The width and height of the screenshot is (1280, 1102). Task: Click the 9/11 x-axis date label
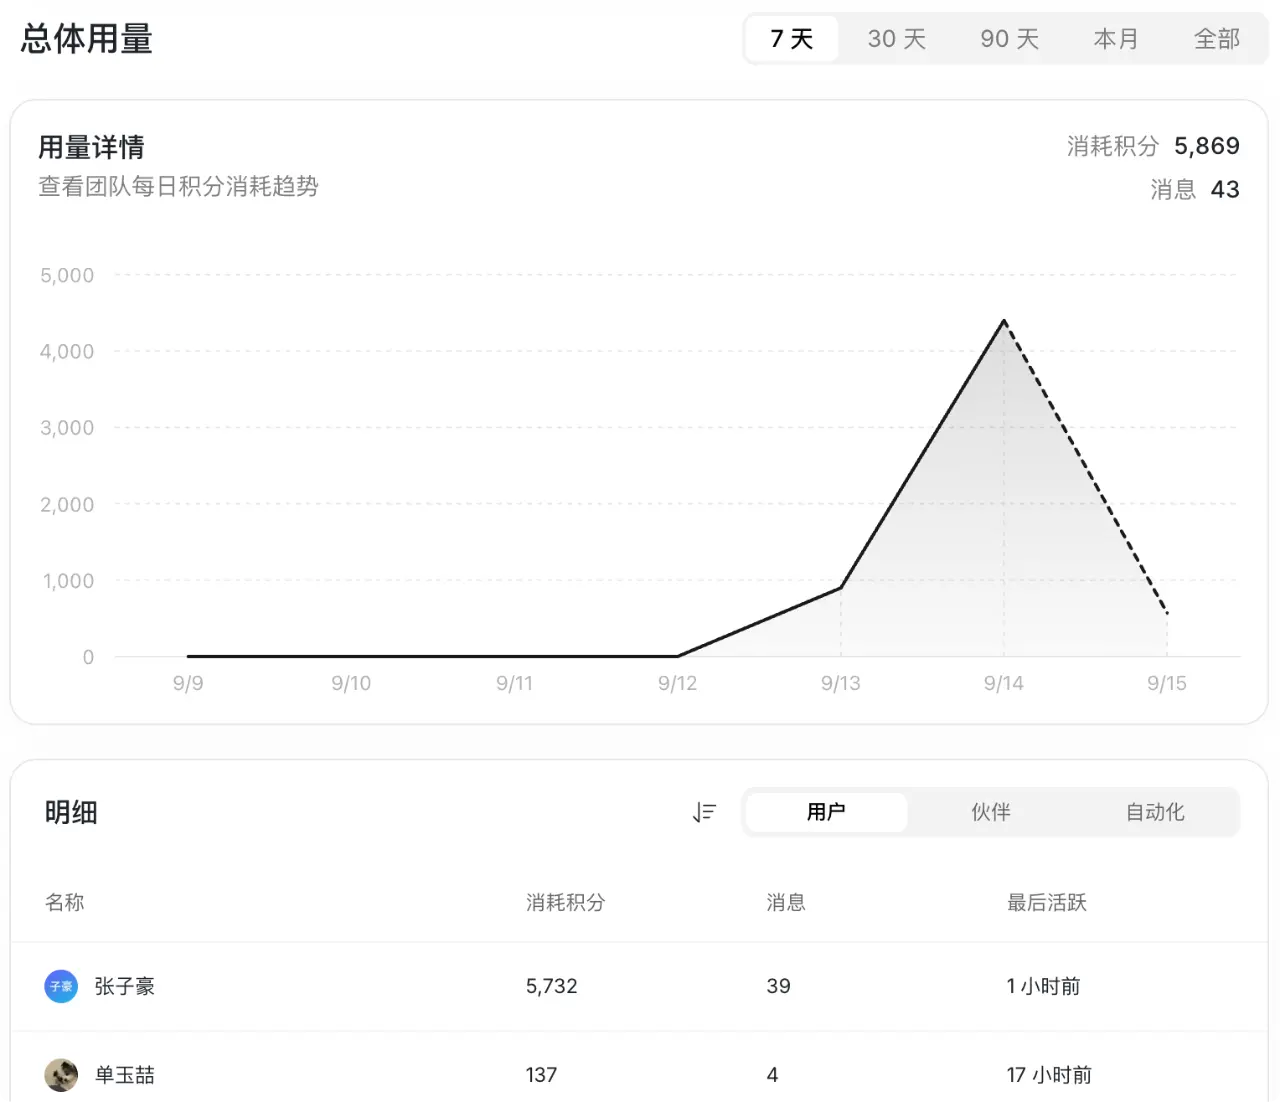coord(514,683)
